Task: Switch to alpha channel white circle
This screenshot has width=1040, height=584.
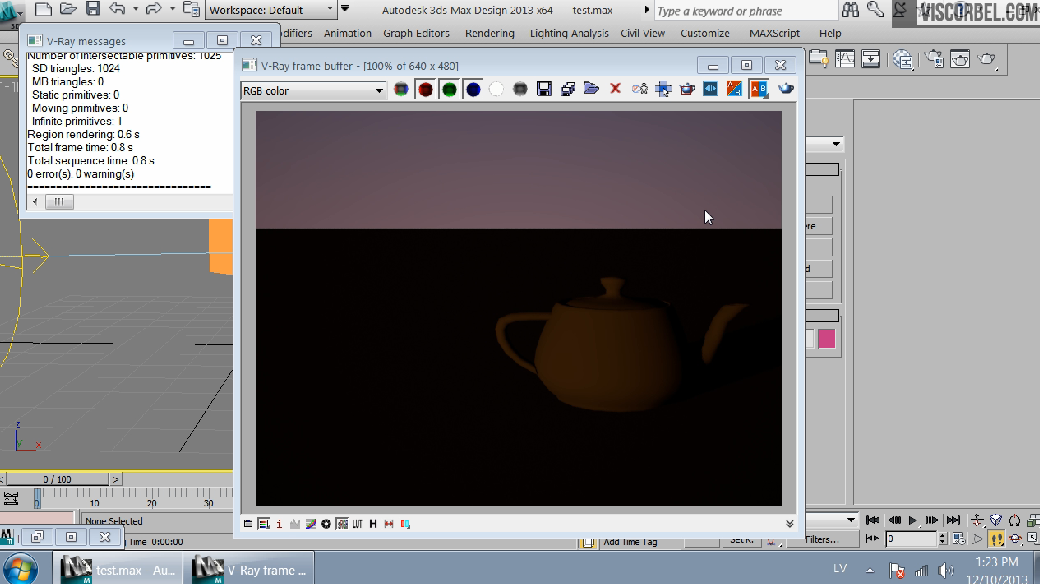Action: point(496,89)
